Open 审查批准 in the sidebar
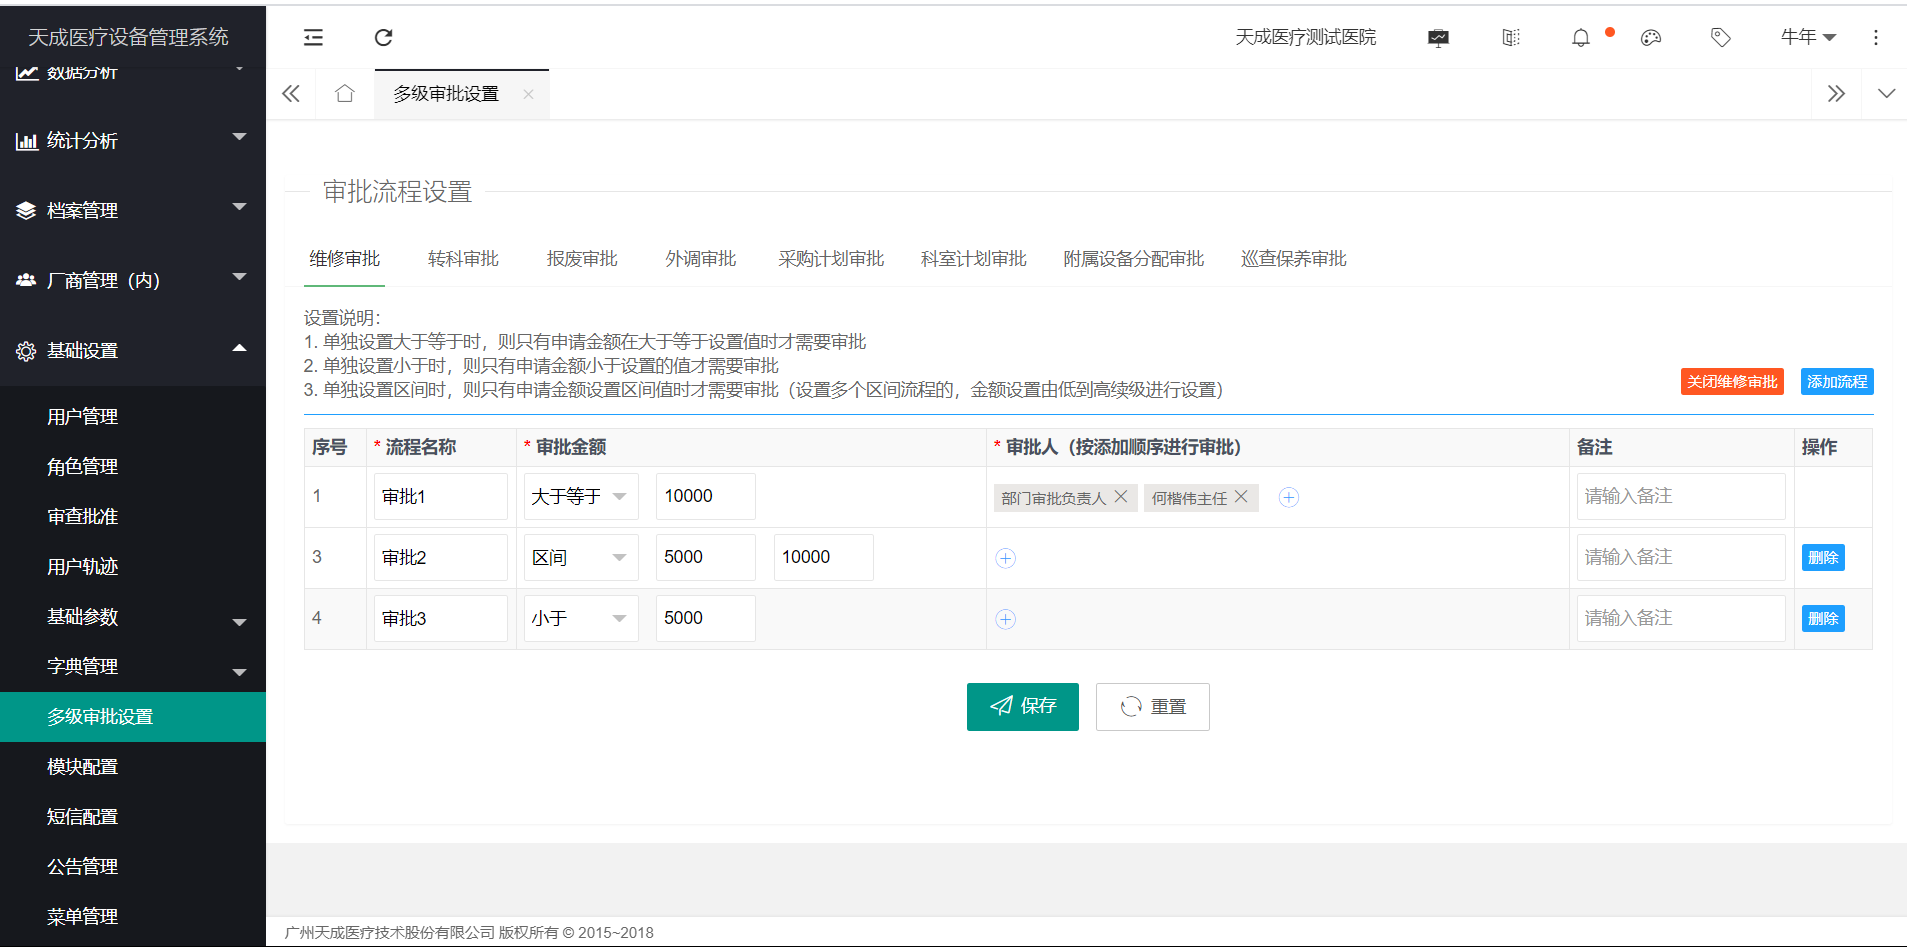 tap(133, 516)
